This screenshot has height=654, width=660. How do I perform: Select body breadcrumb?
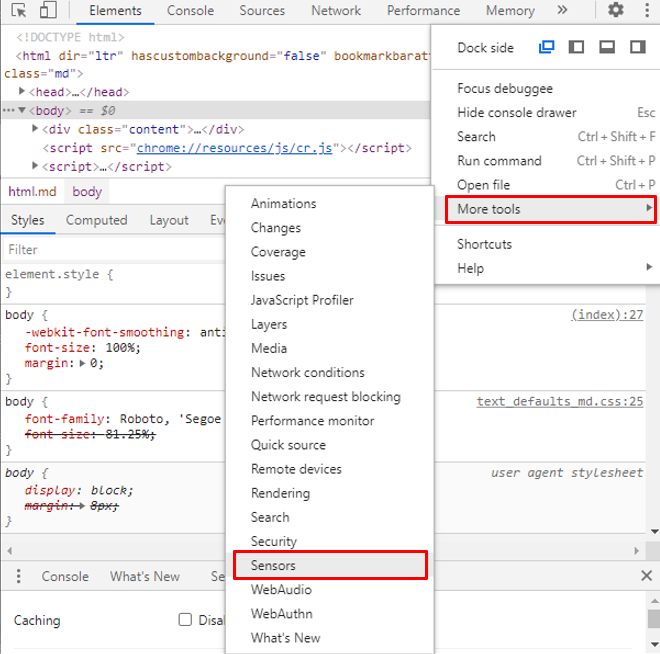click(x=87, y=191)
